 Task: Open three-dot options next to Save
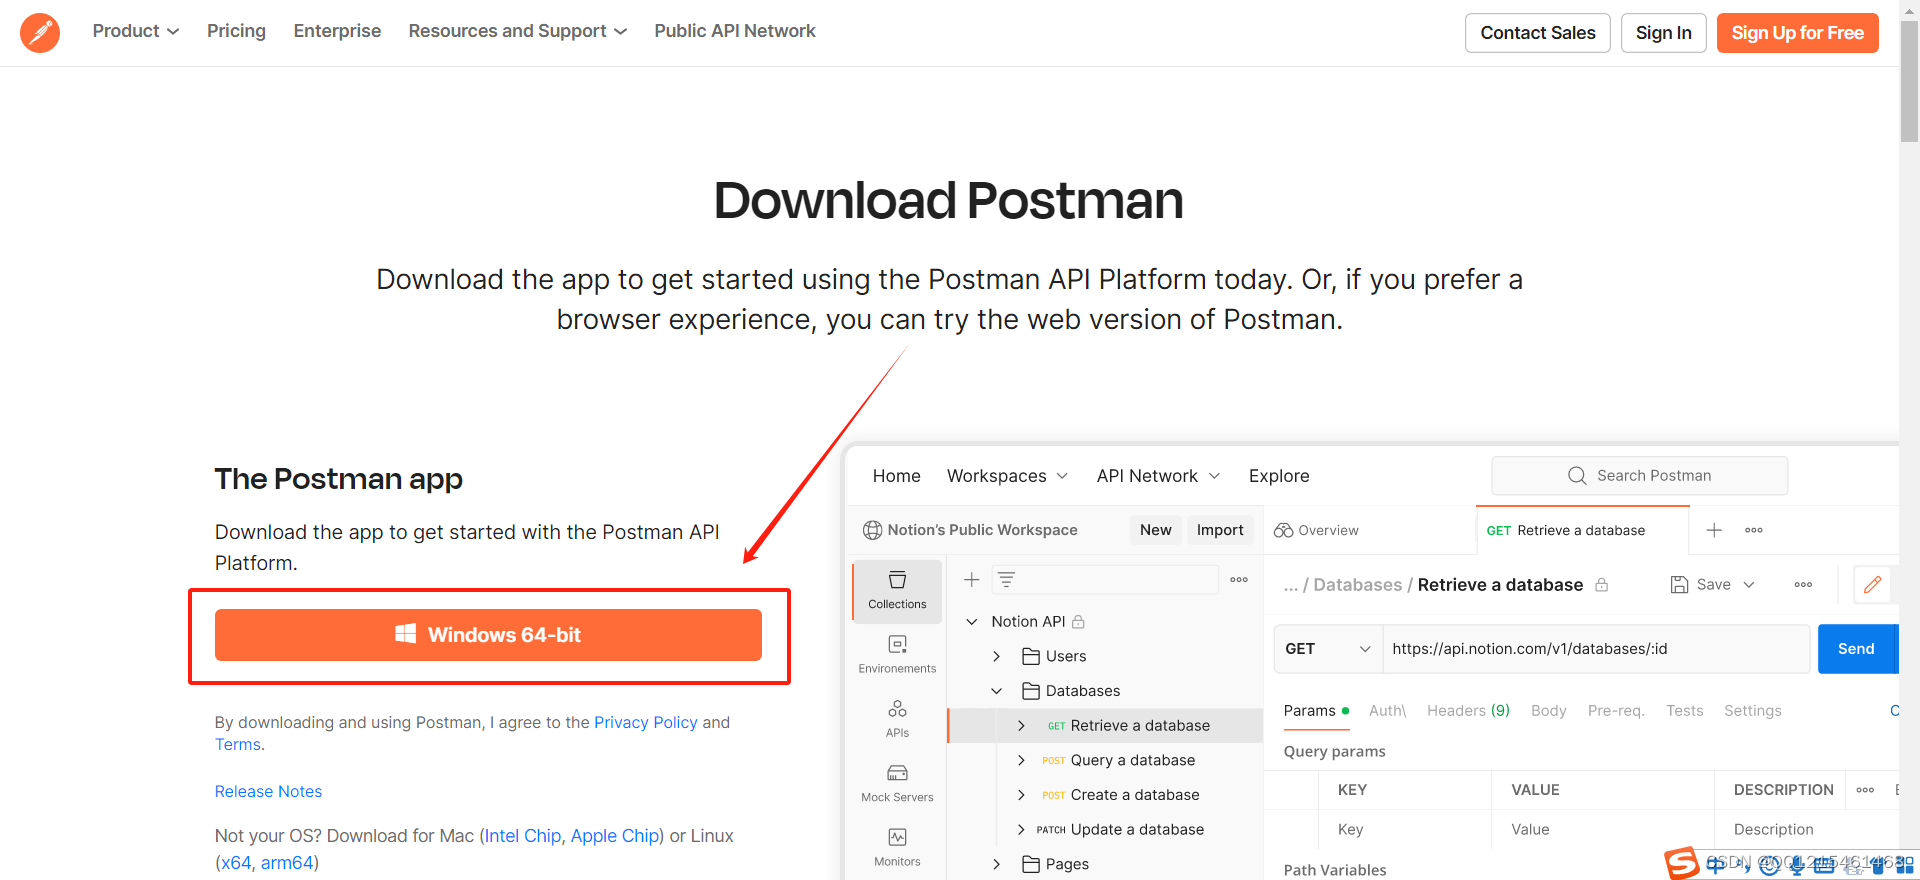coord(1803,585)
